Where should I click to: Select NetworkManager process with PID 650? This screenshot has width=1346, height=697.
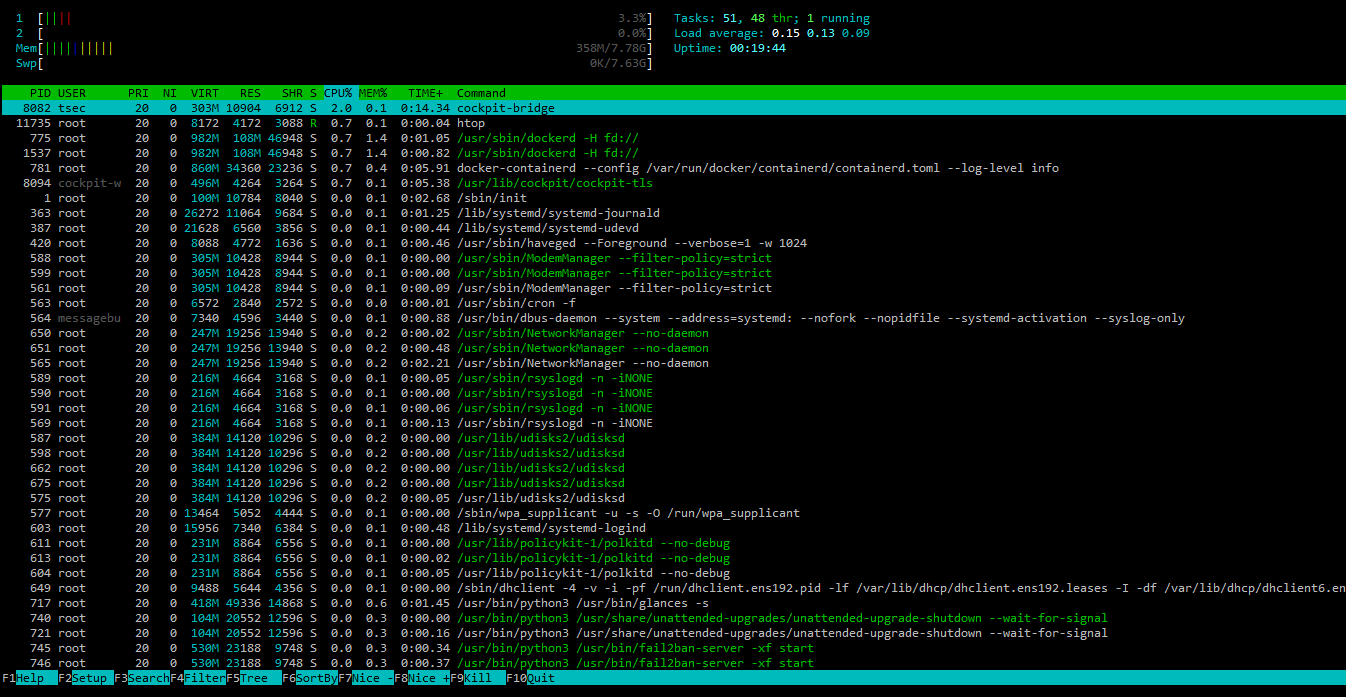coord(673,333)
